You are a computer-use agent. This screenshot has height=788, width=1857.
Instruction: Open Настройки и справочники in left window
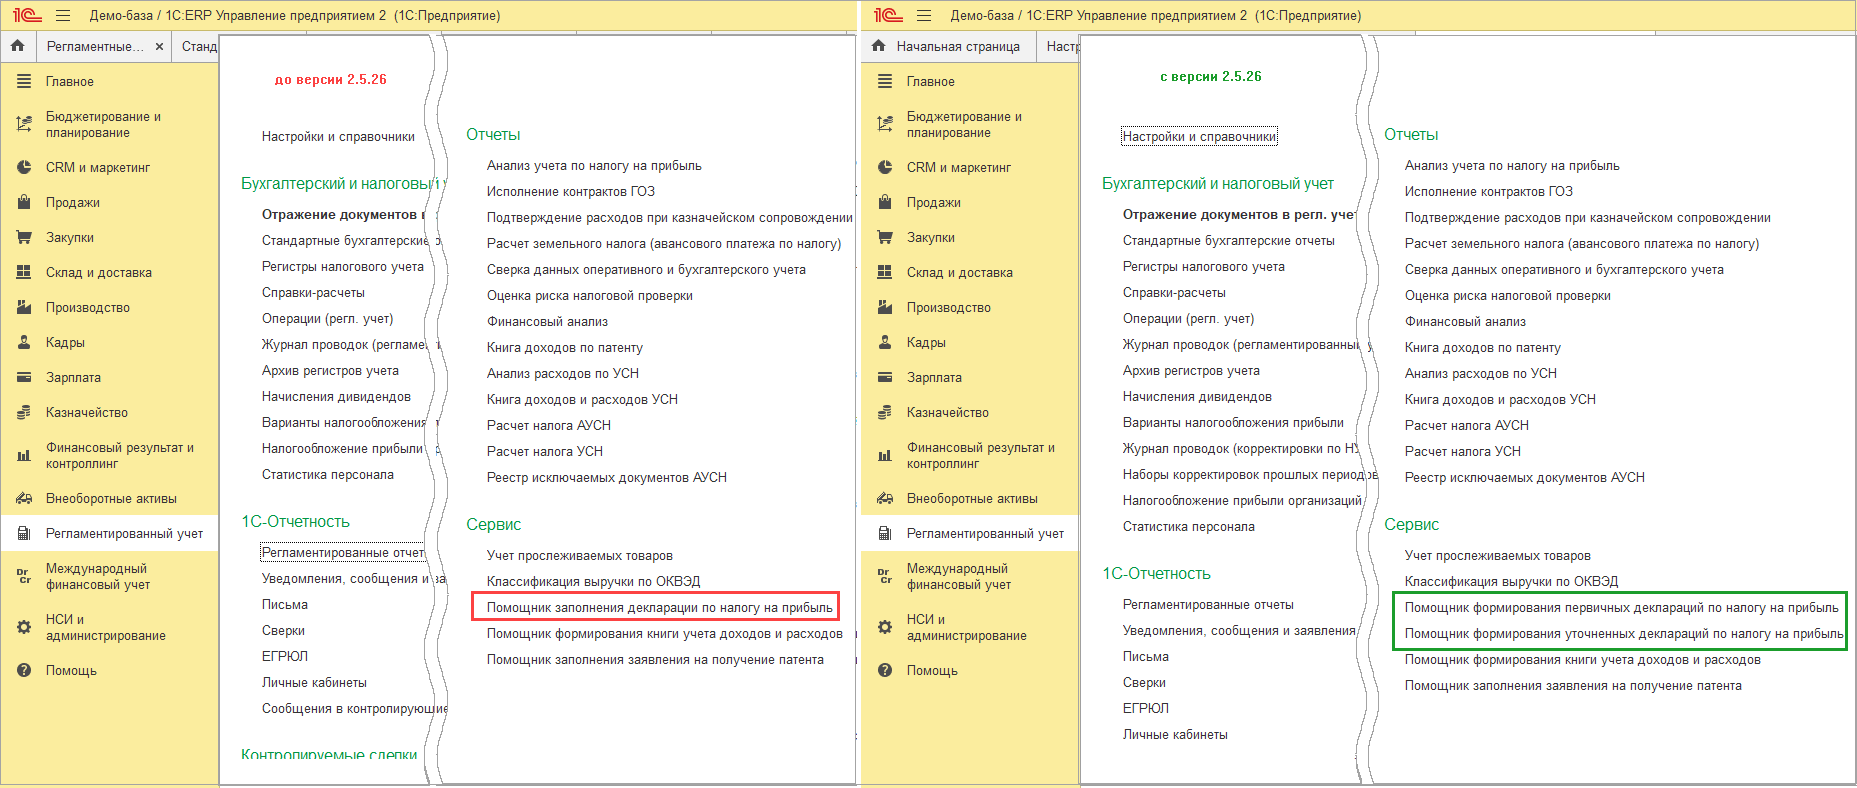click(338, 137)
